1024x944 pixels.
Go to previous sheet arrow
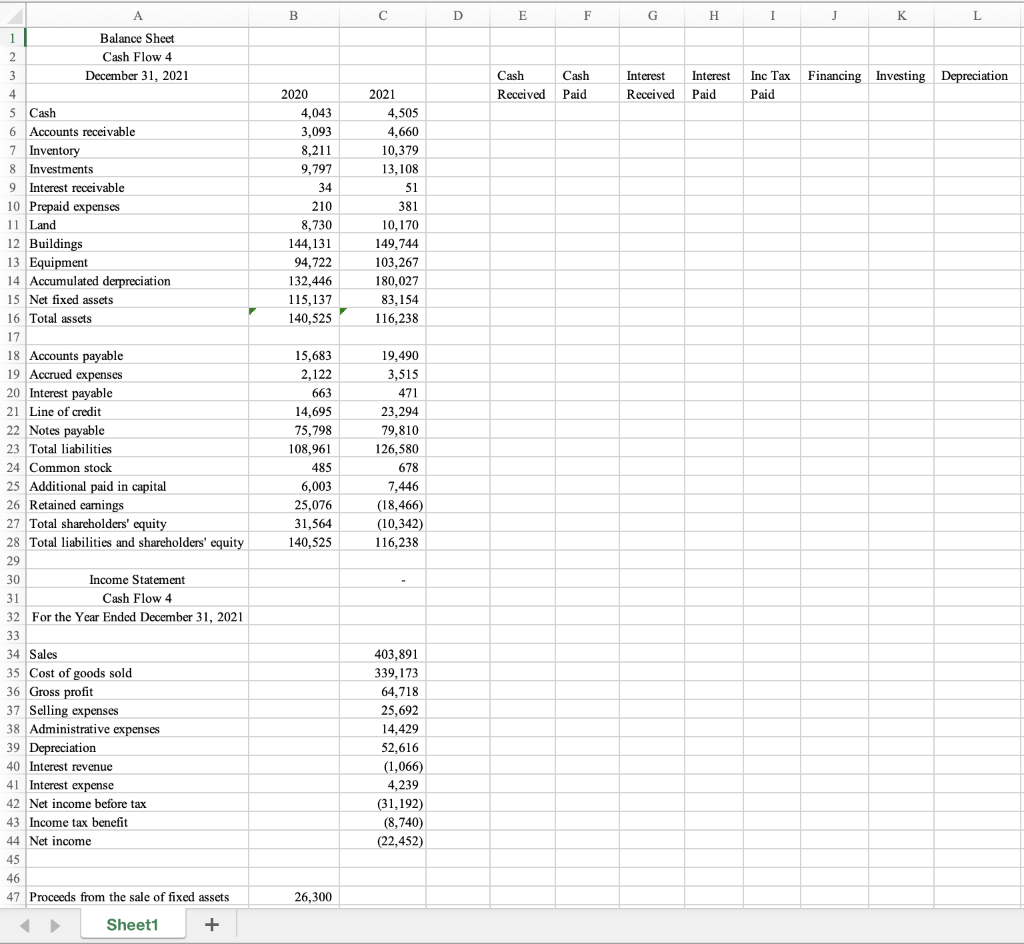pyautogui.click(x=25, y=925)
